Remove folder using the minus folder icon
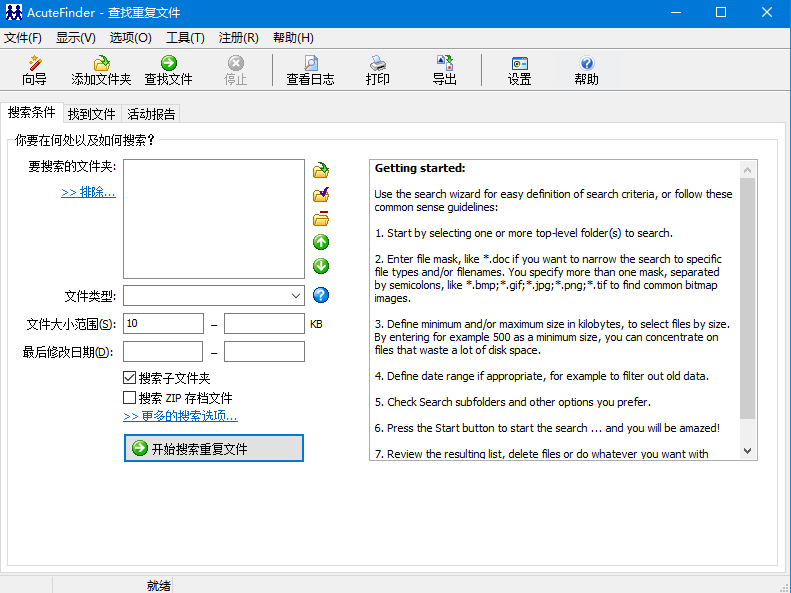This screenshot has width=791, height=593. (321, 218)
